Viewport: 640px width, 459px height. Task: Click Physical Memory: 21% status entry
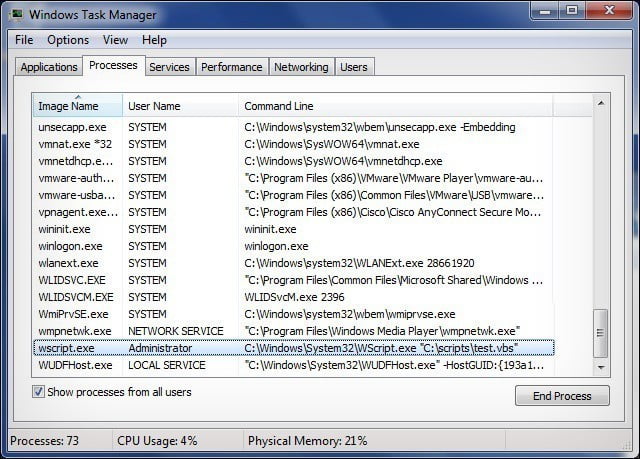tap(307, 441)
